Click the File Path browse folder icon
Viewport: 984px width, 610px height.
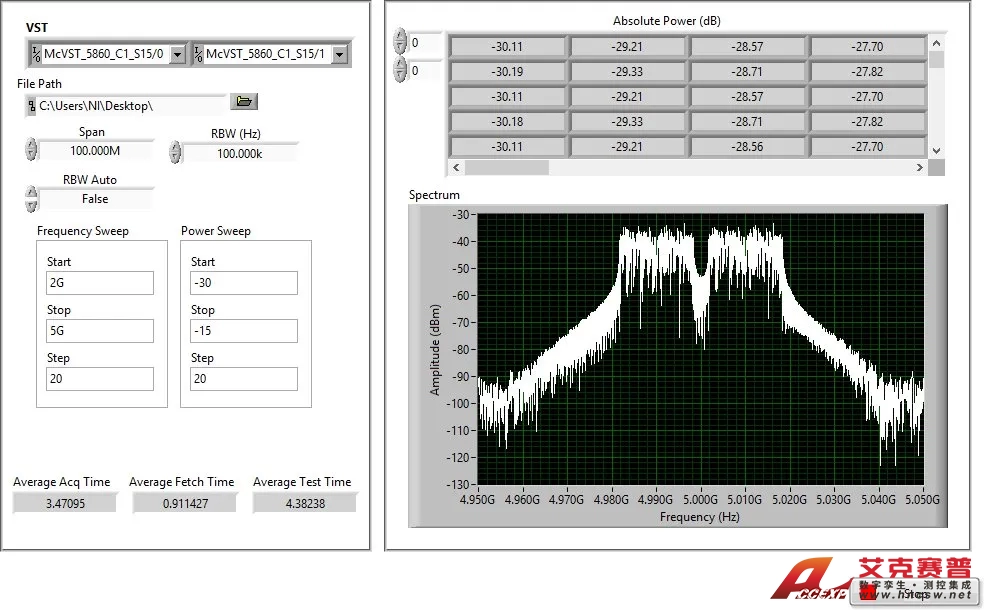point(244,102)
